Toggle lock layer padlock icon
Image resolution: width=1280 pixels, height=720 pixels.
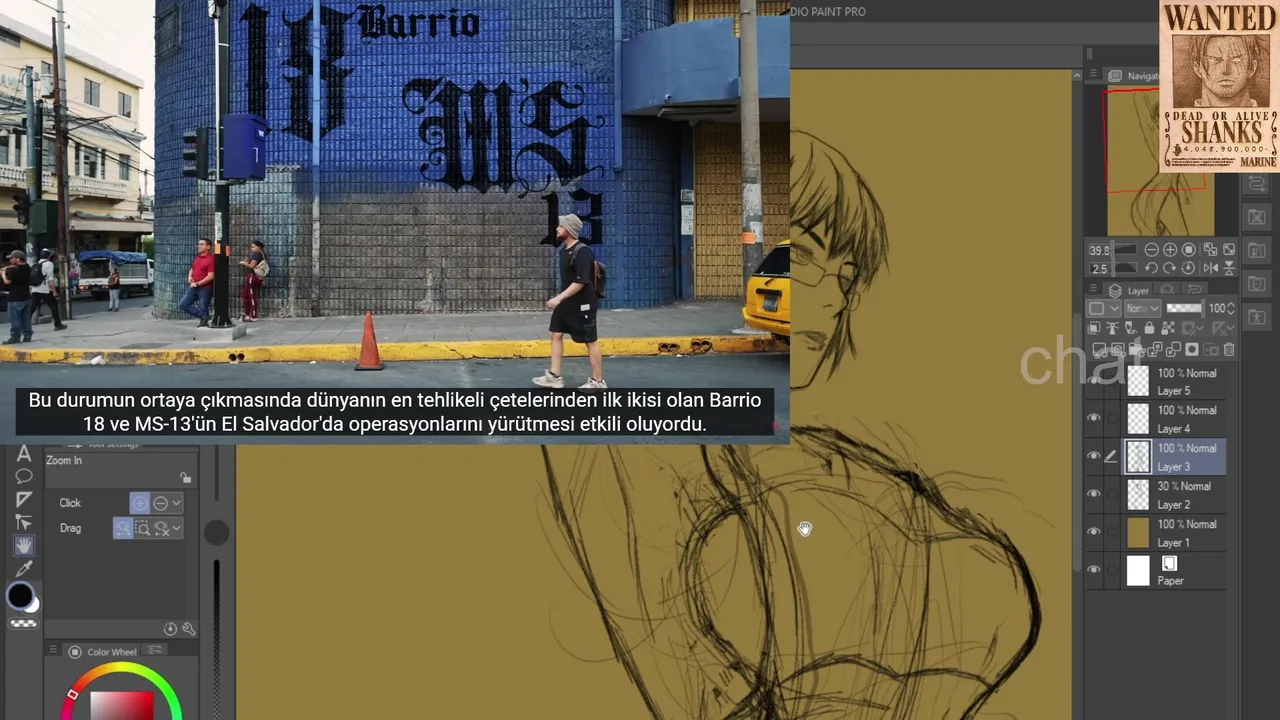1149,328
